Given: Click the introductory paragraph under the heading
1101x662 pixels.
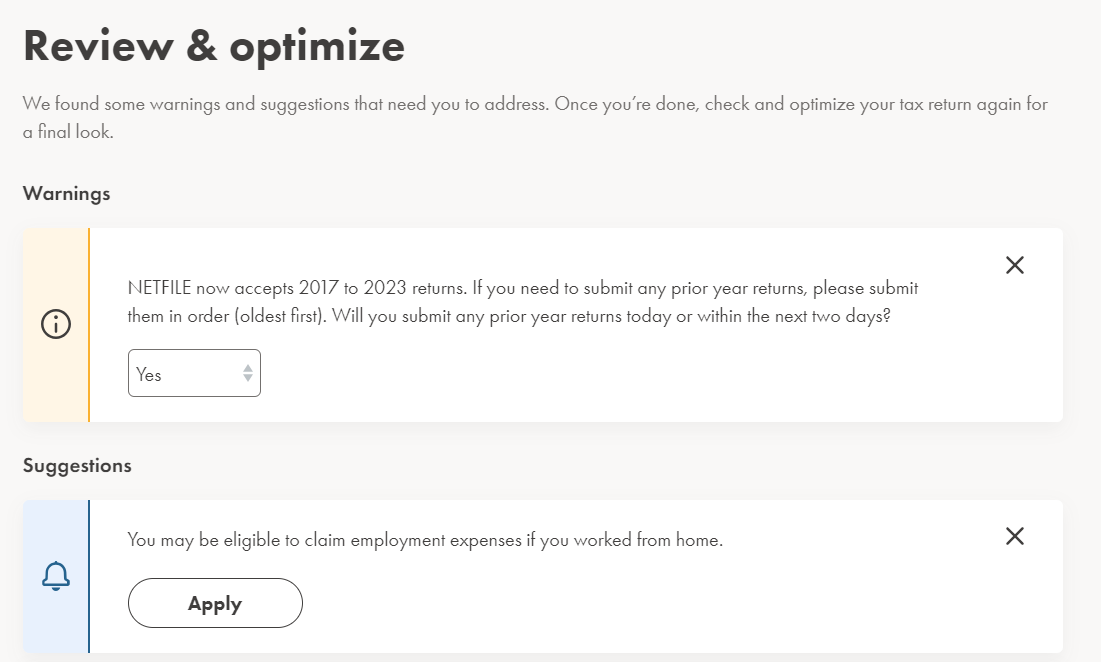Looking at the screenshot, I should (535, 118).
